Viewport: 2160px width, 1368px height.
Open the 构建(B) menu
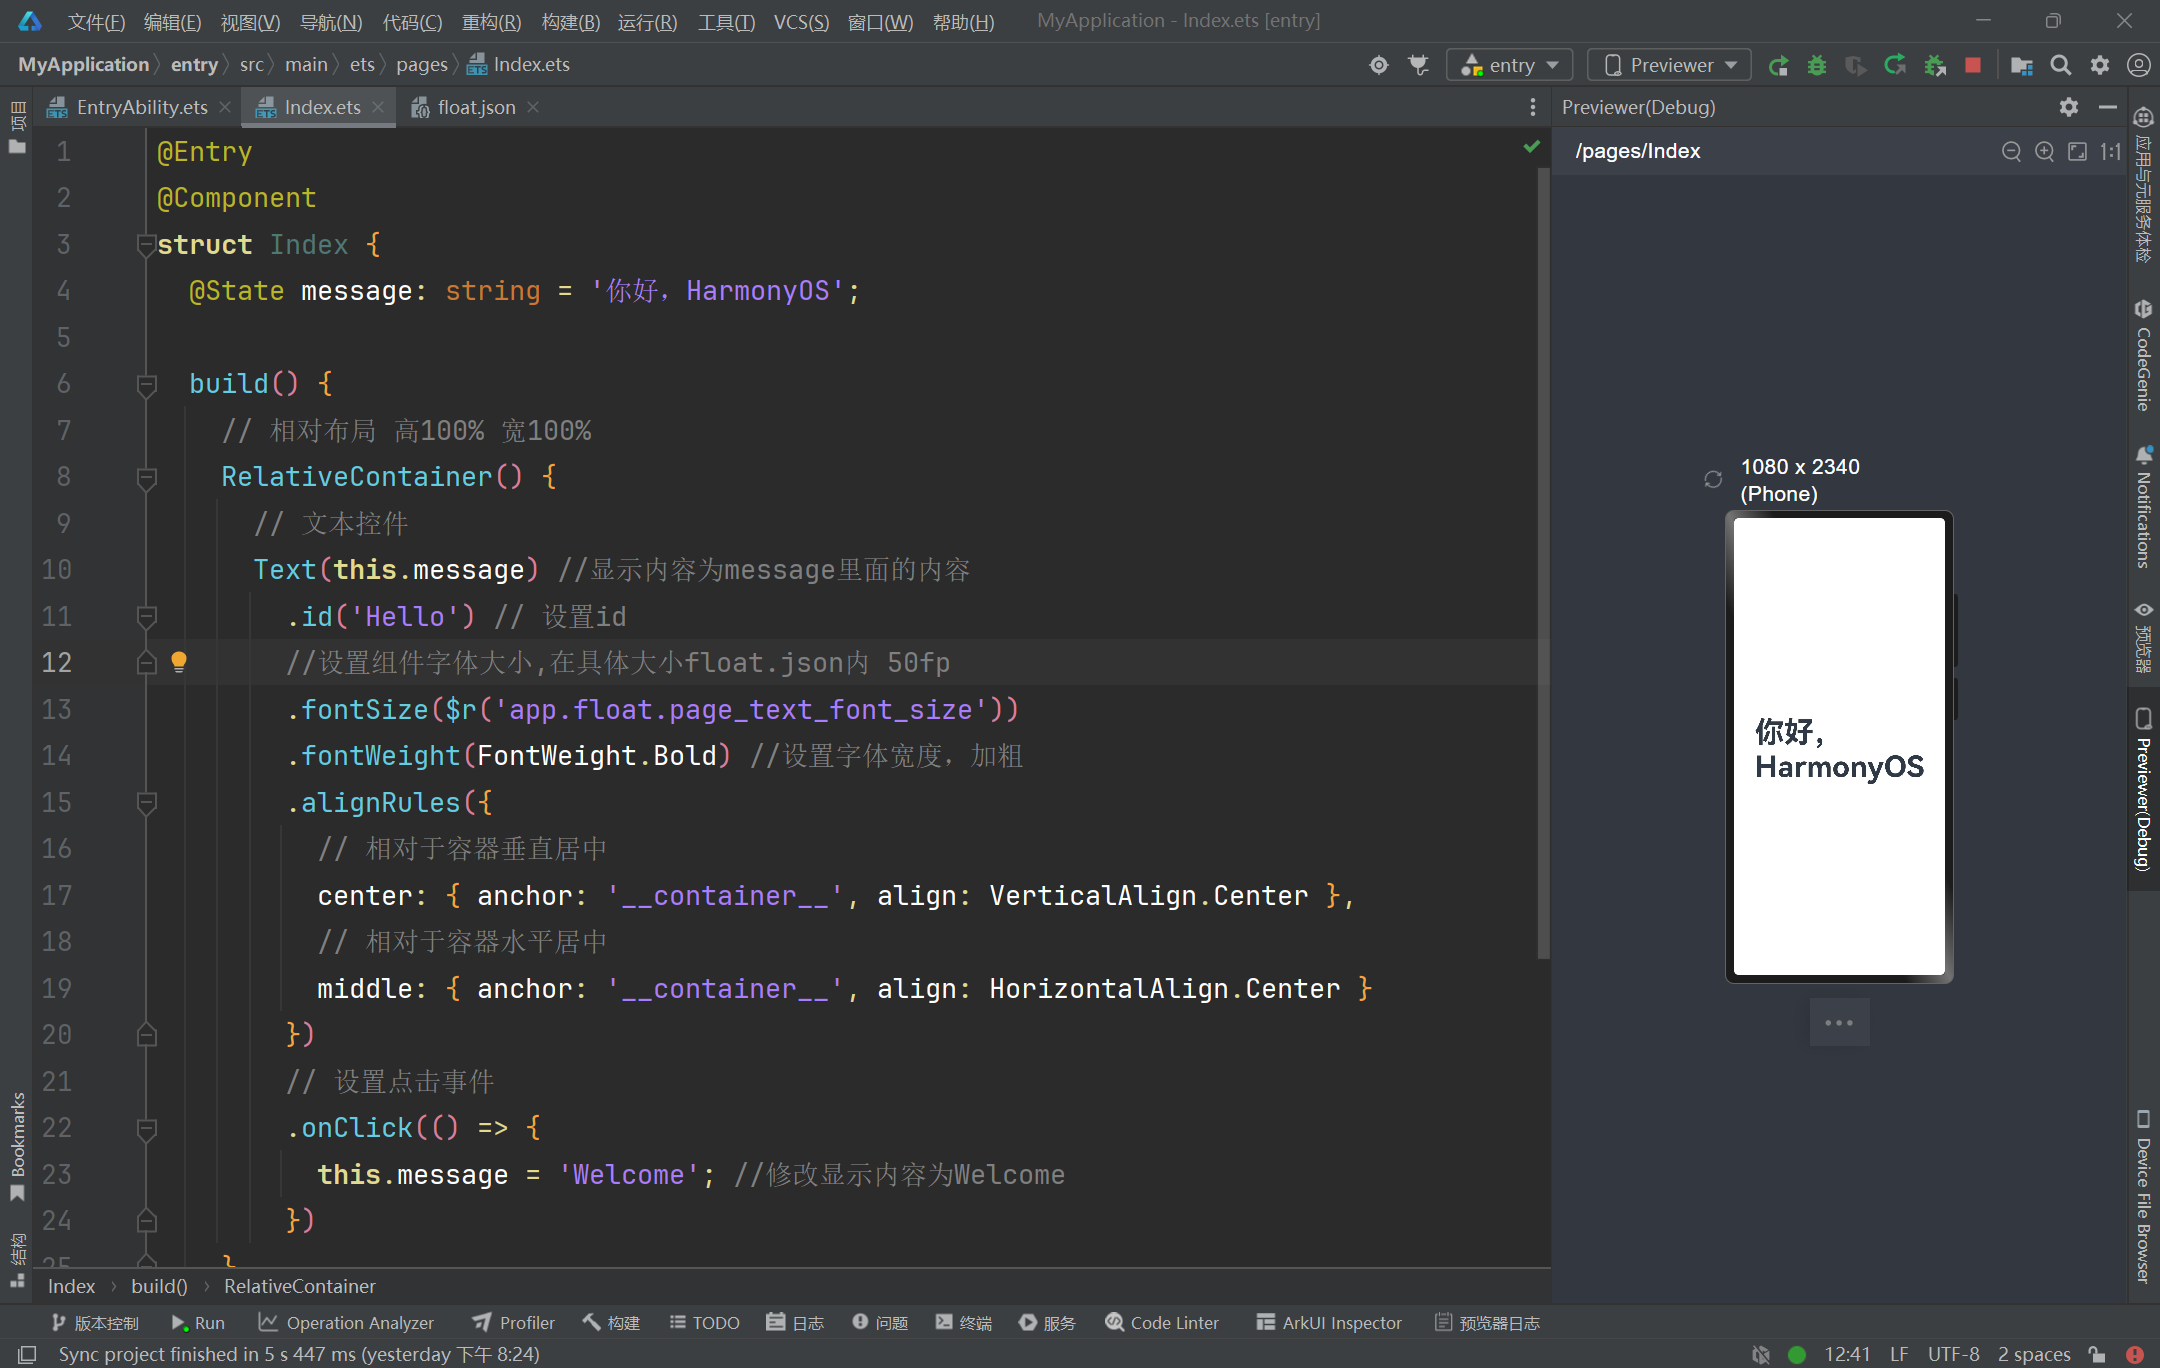click(x=570, y=22)
